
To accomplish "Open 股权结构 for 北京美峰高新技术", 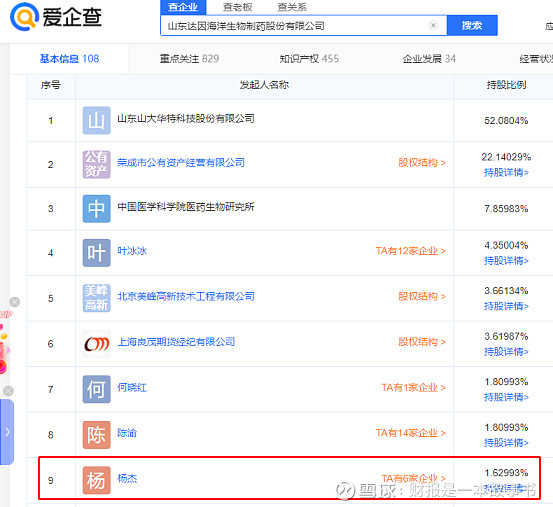I will [422, 296].
